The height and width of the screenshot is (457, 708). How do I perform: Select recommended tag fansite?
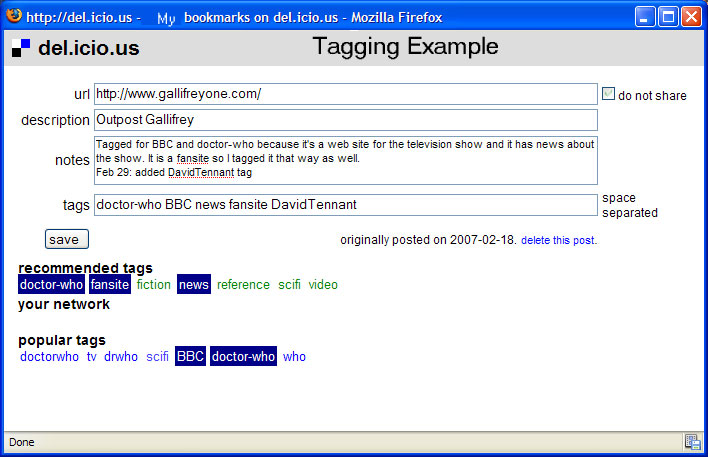click(x=110, y=284)
